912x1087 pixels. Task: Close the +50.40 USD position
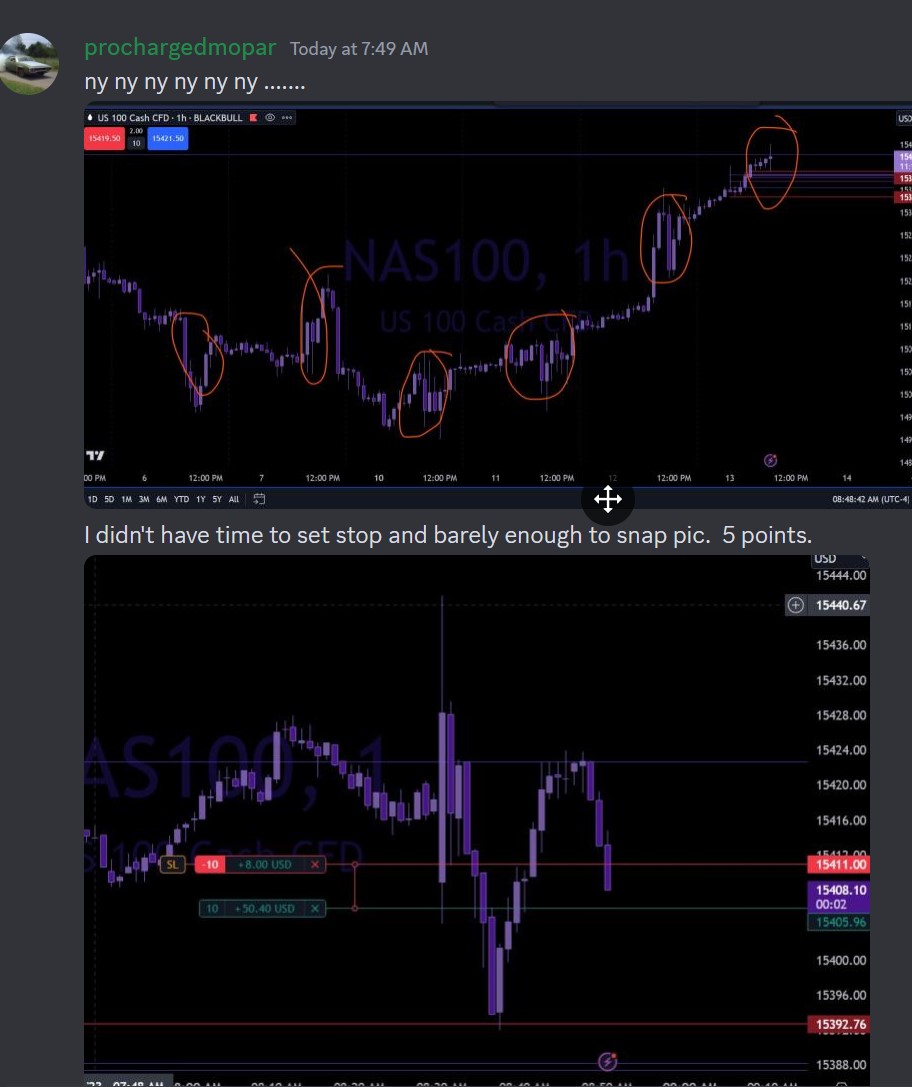[315, 908]
